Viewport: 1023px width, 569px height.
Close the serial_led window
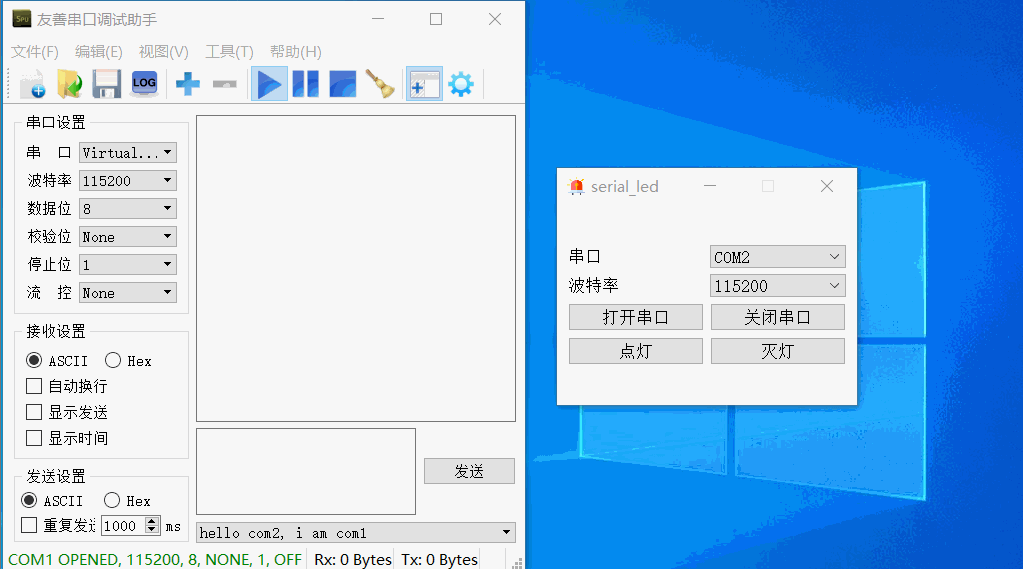pos(827,187)
